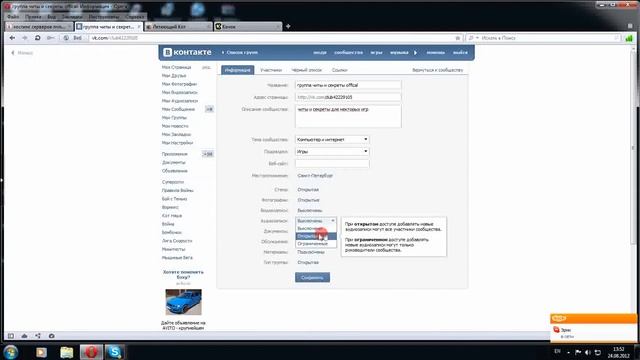Click the Видеозаписи setting value Выключены
This screenshot has height=360, width=640.
310,211
